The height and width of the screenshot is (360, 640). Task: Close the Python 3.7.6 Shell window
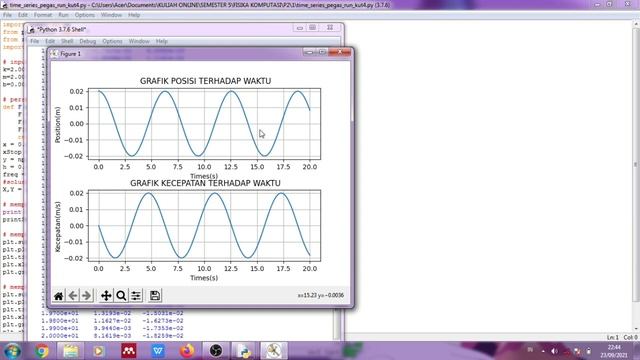tap(330, 27)
